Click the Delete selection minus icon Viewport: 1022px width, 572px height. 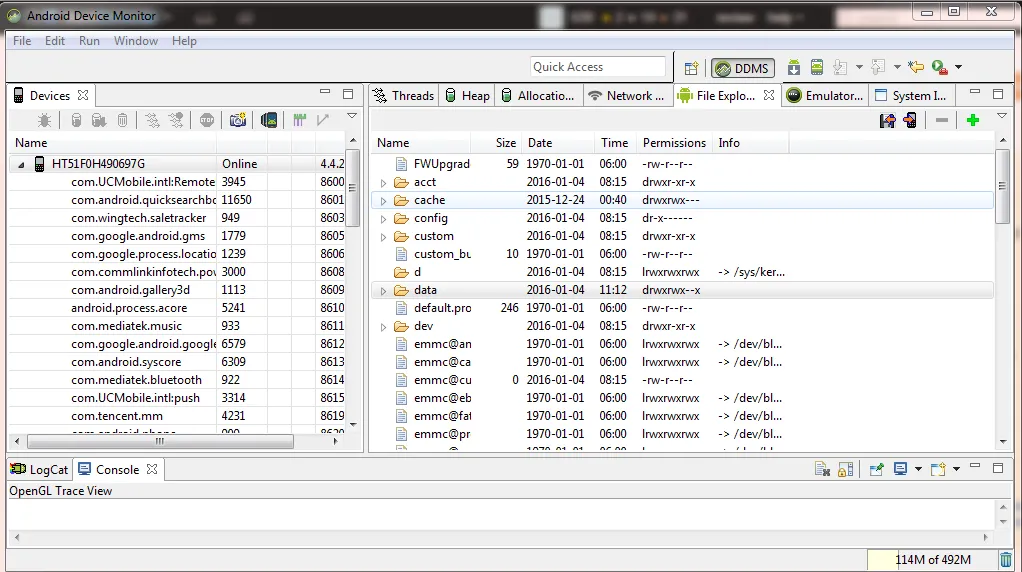pyautogui.click(x=942, y=120)
